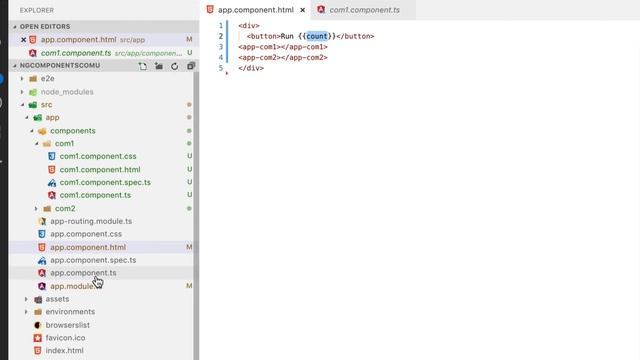Click the highlighted count variable in code
Viewport: 640px width, 360px height.
(x=317, y=36)
